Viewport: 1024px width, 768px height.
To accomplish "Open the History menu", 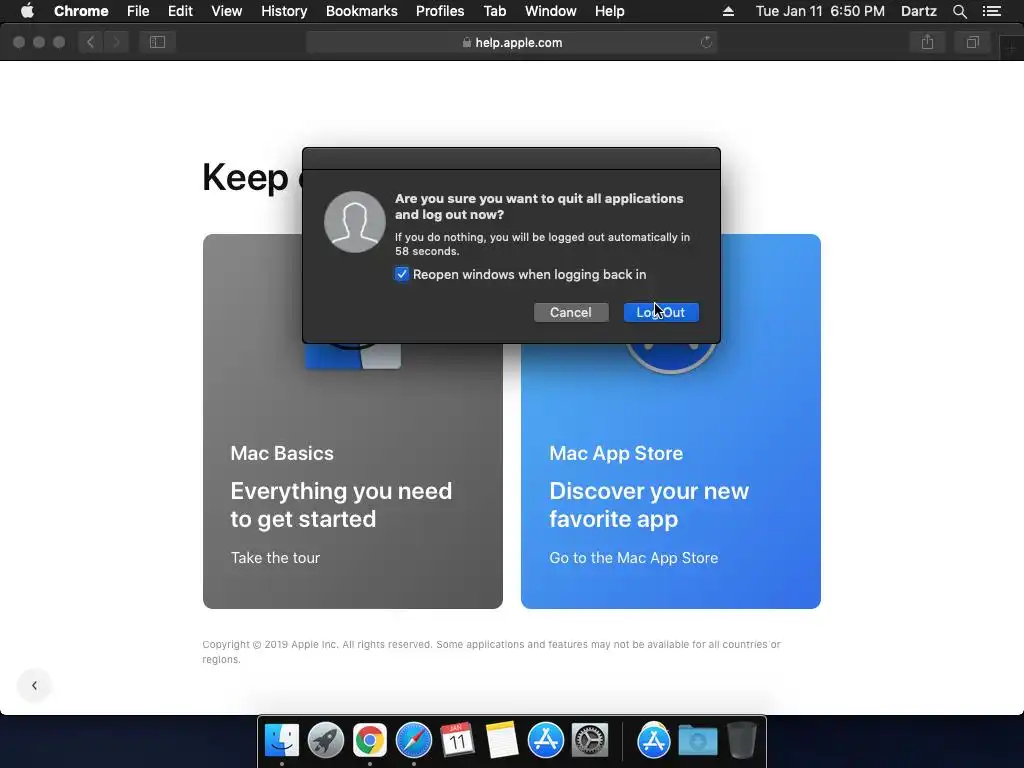I will coord(284,11).
